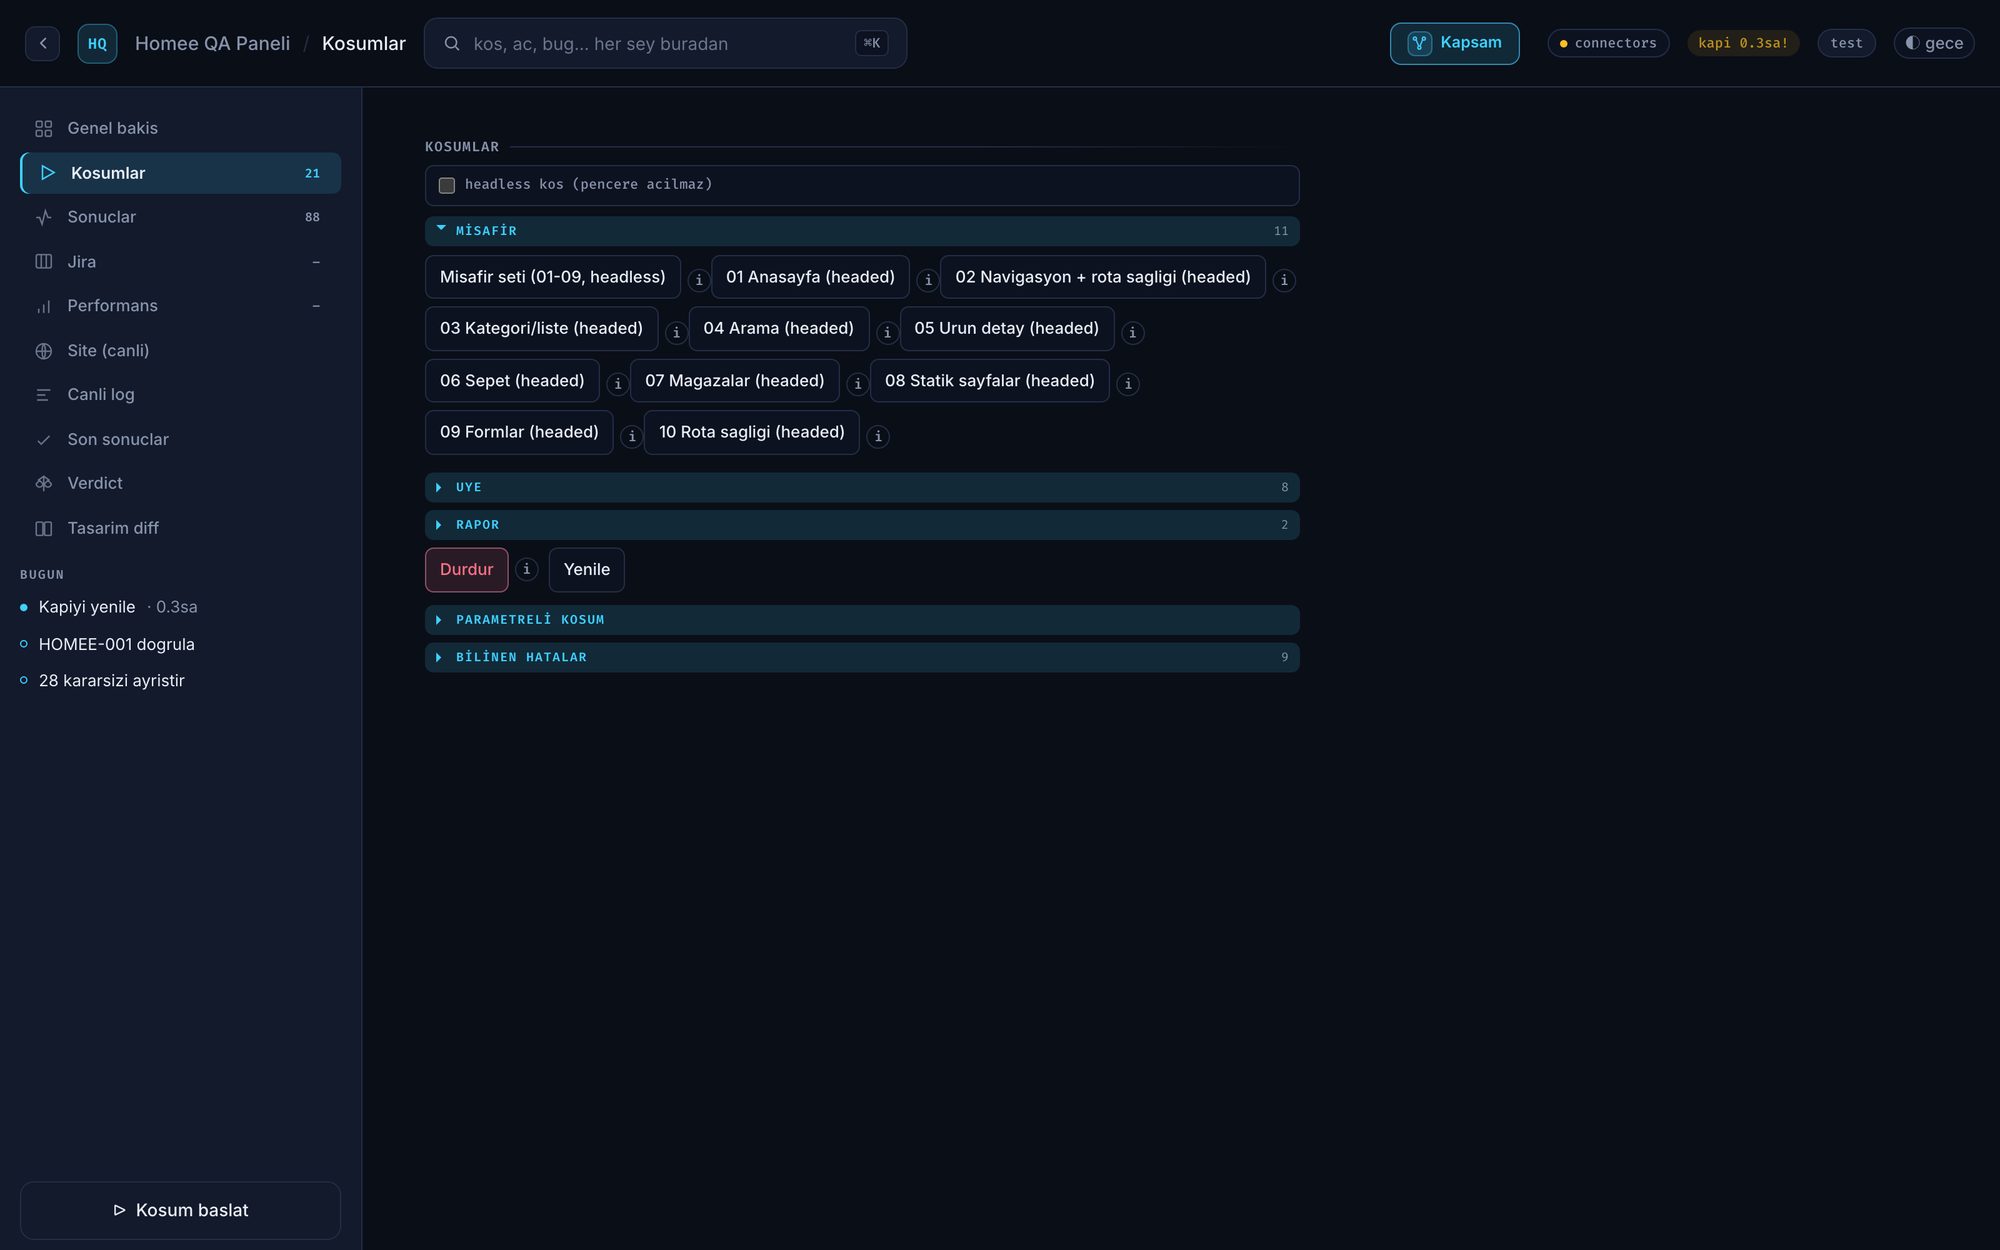This screenshot has height=1250, width=2000.
Task: Open info icon beside Durdur button
Action: tap(527, 569)
